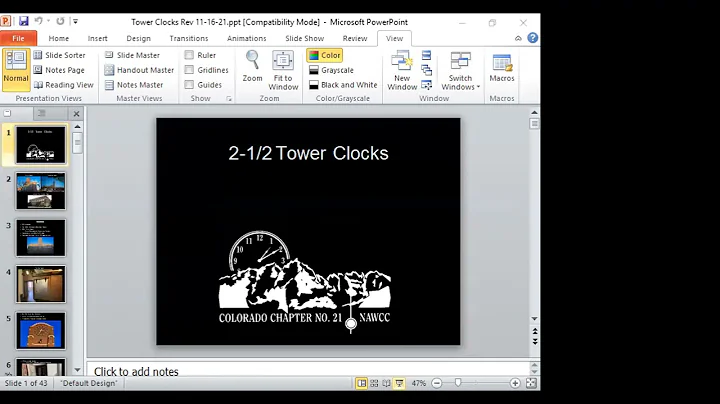Open Notes Page view
The image size is (720, 404).
click(x=59, y=70)
